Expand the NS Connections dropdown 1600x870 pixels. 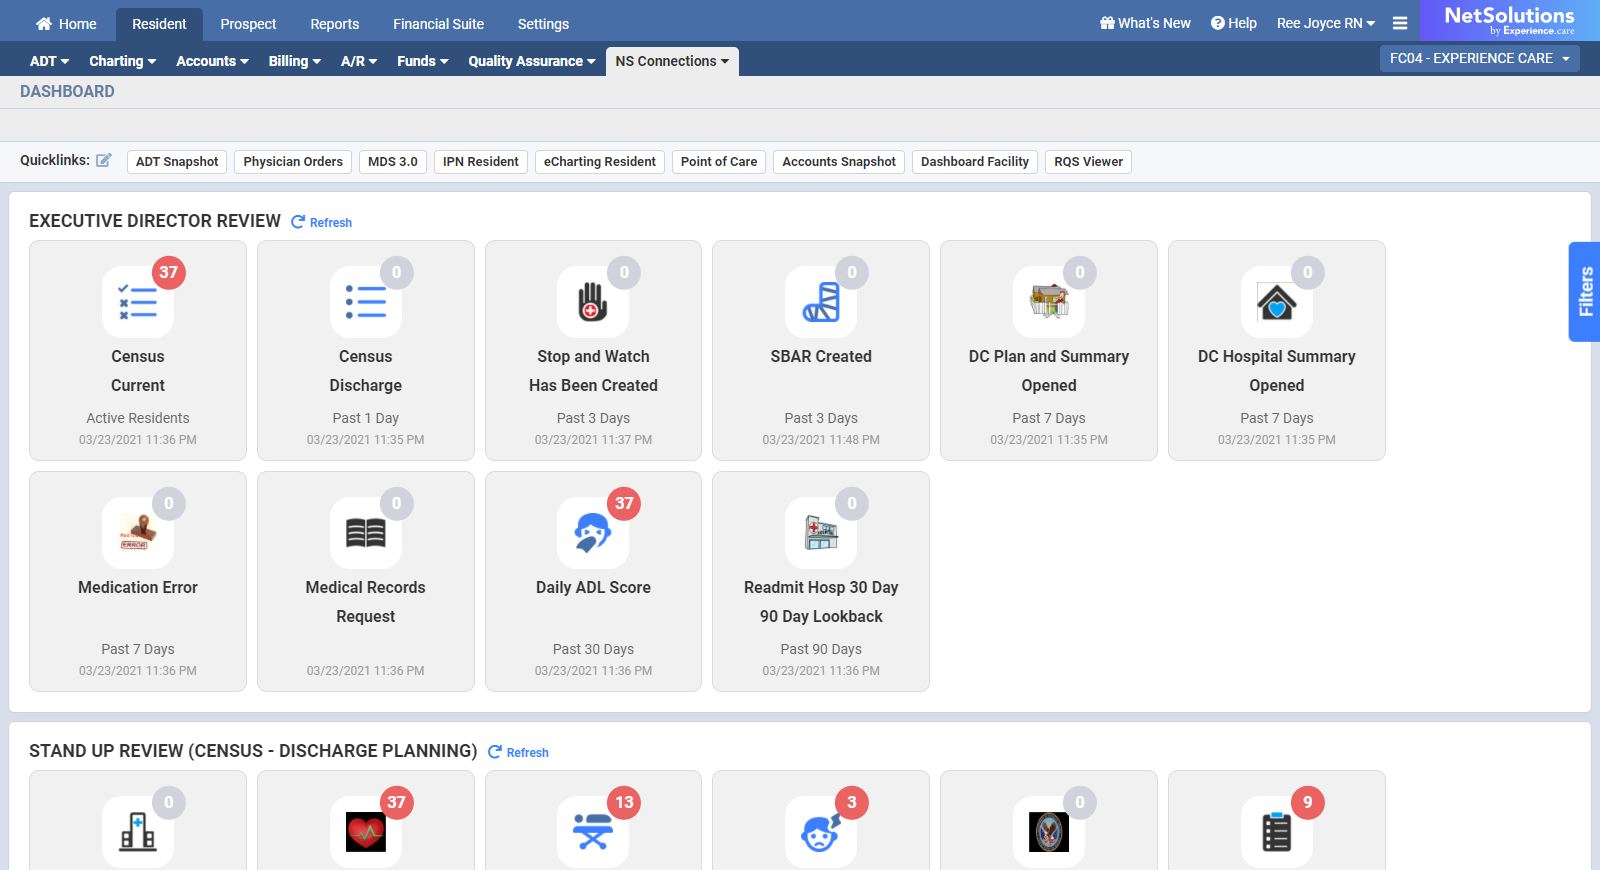[x=672, y=61]
